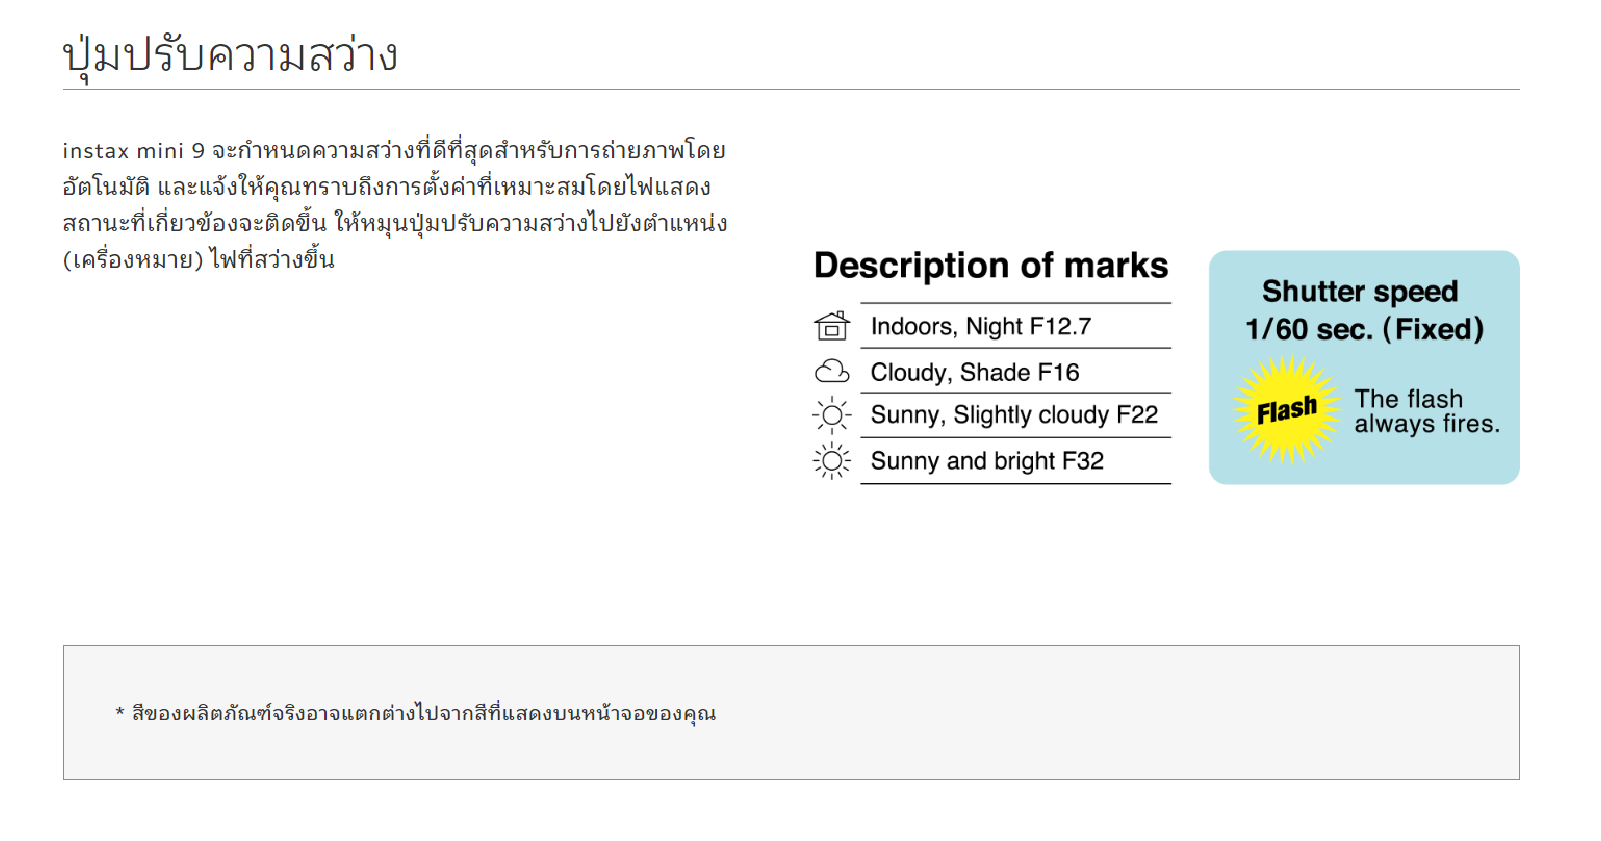Select the 'Indoors, Night F12.7' text
Screen dimensions: 1601x841
pos(981,326)
